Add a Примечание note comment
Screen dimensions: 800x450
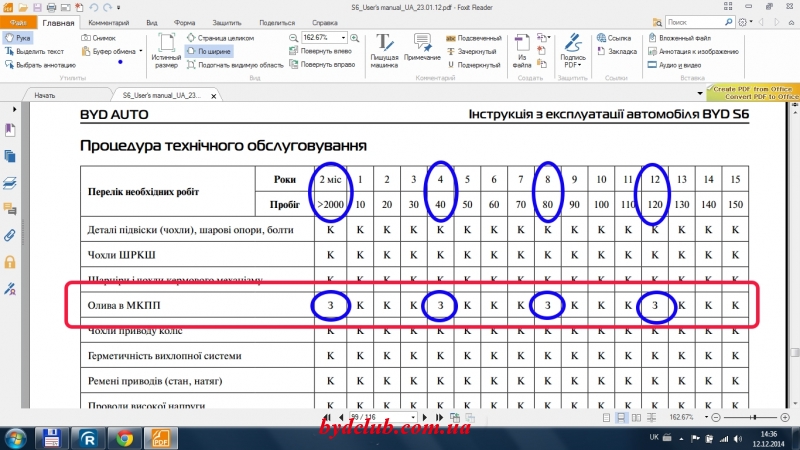coord(422,47)
